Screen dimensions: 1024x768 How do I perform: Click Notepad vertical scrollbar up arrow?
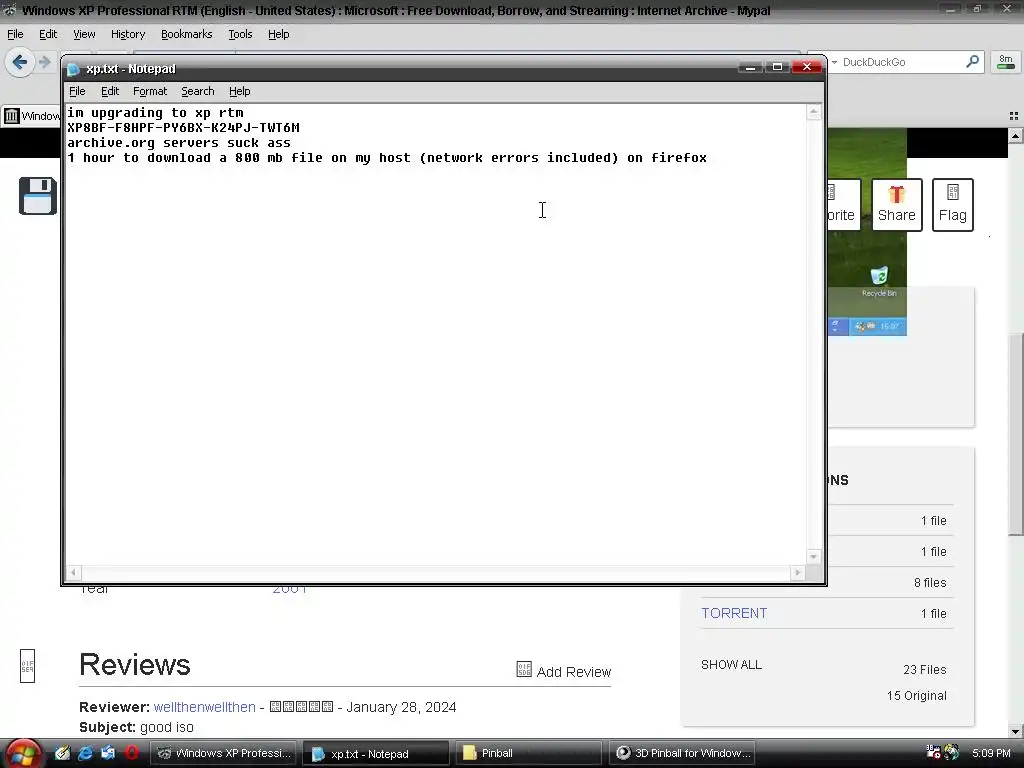click(814, 112)
